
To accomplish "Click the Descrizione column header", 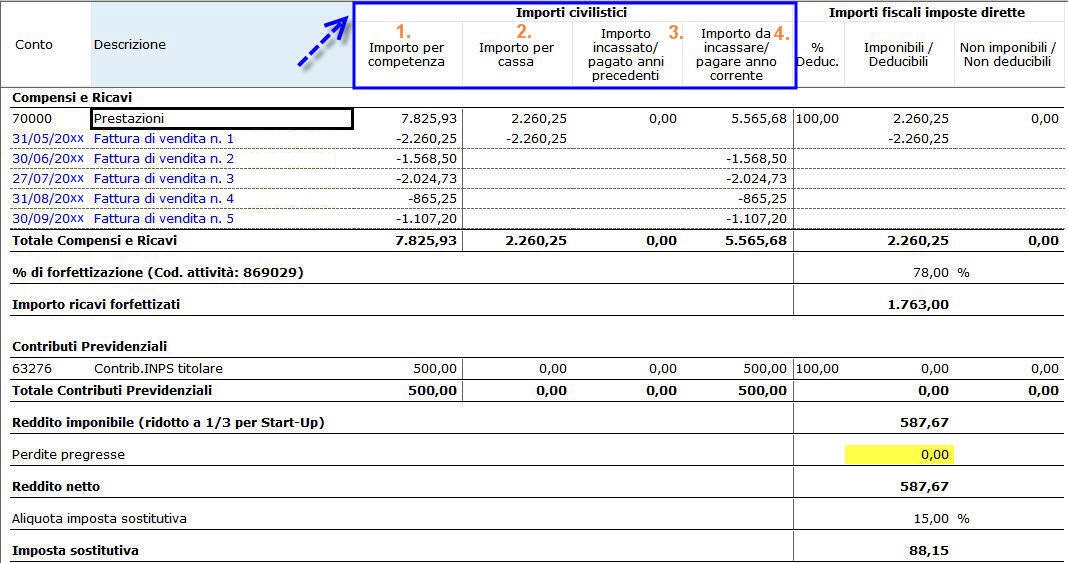I will tap(130, 45).
